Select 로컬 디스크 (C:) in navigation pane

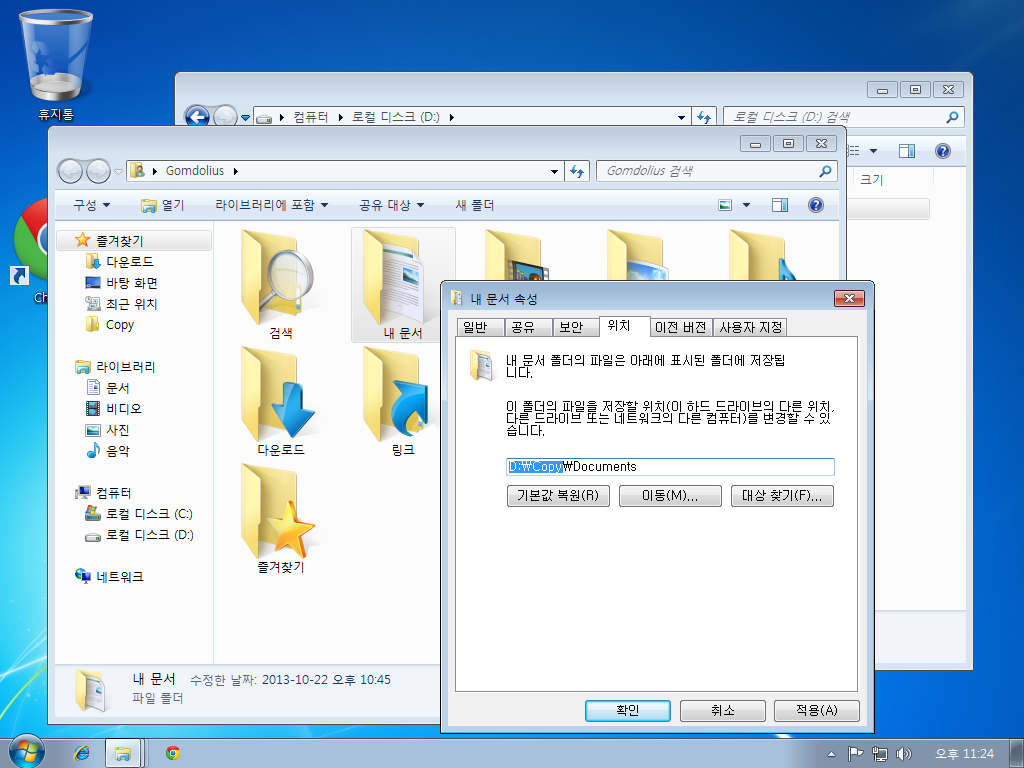pos(148,514)
